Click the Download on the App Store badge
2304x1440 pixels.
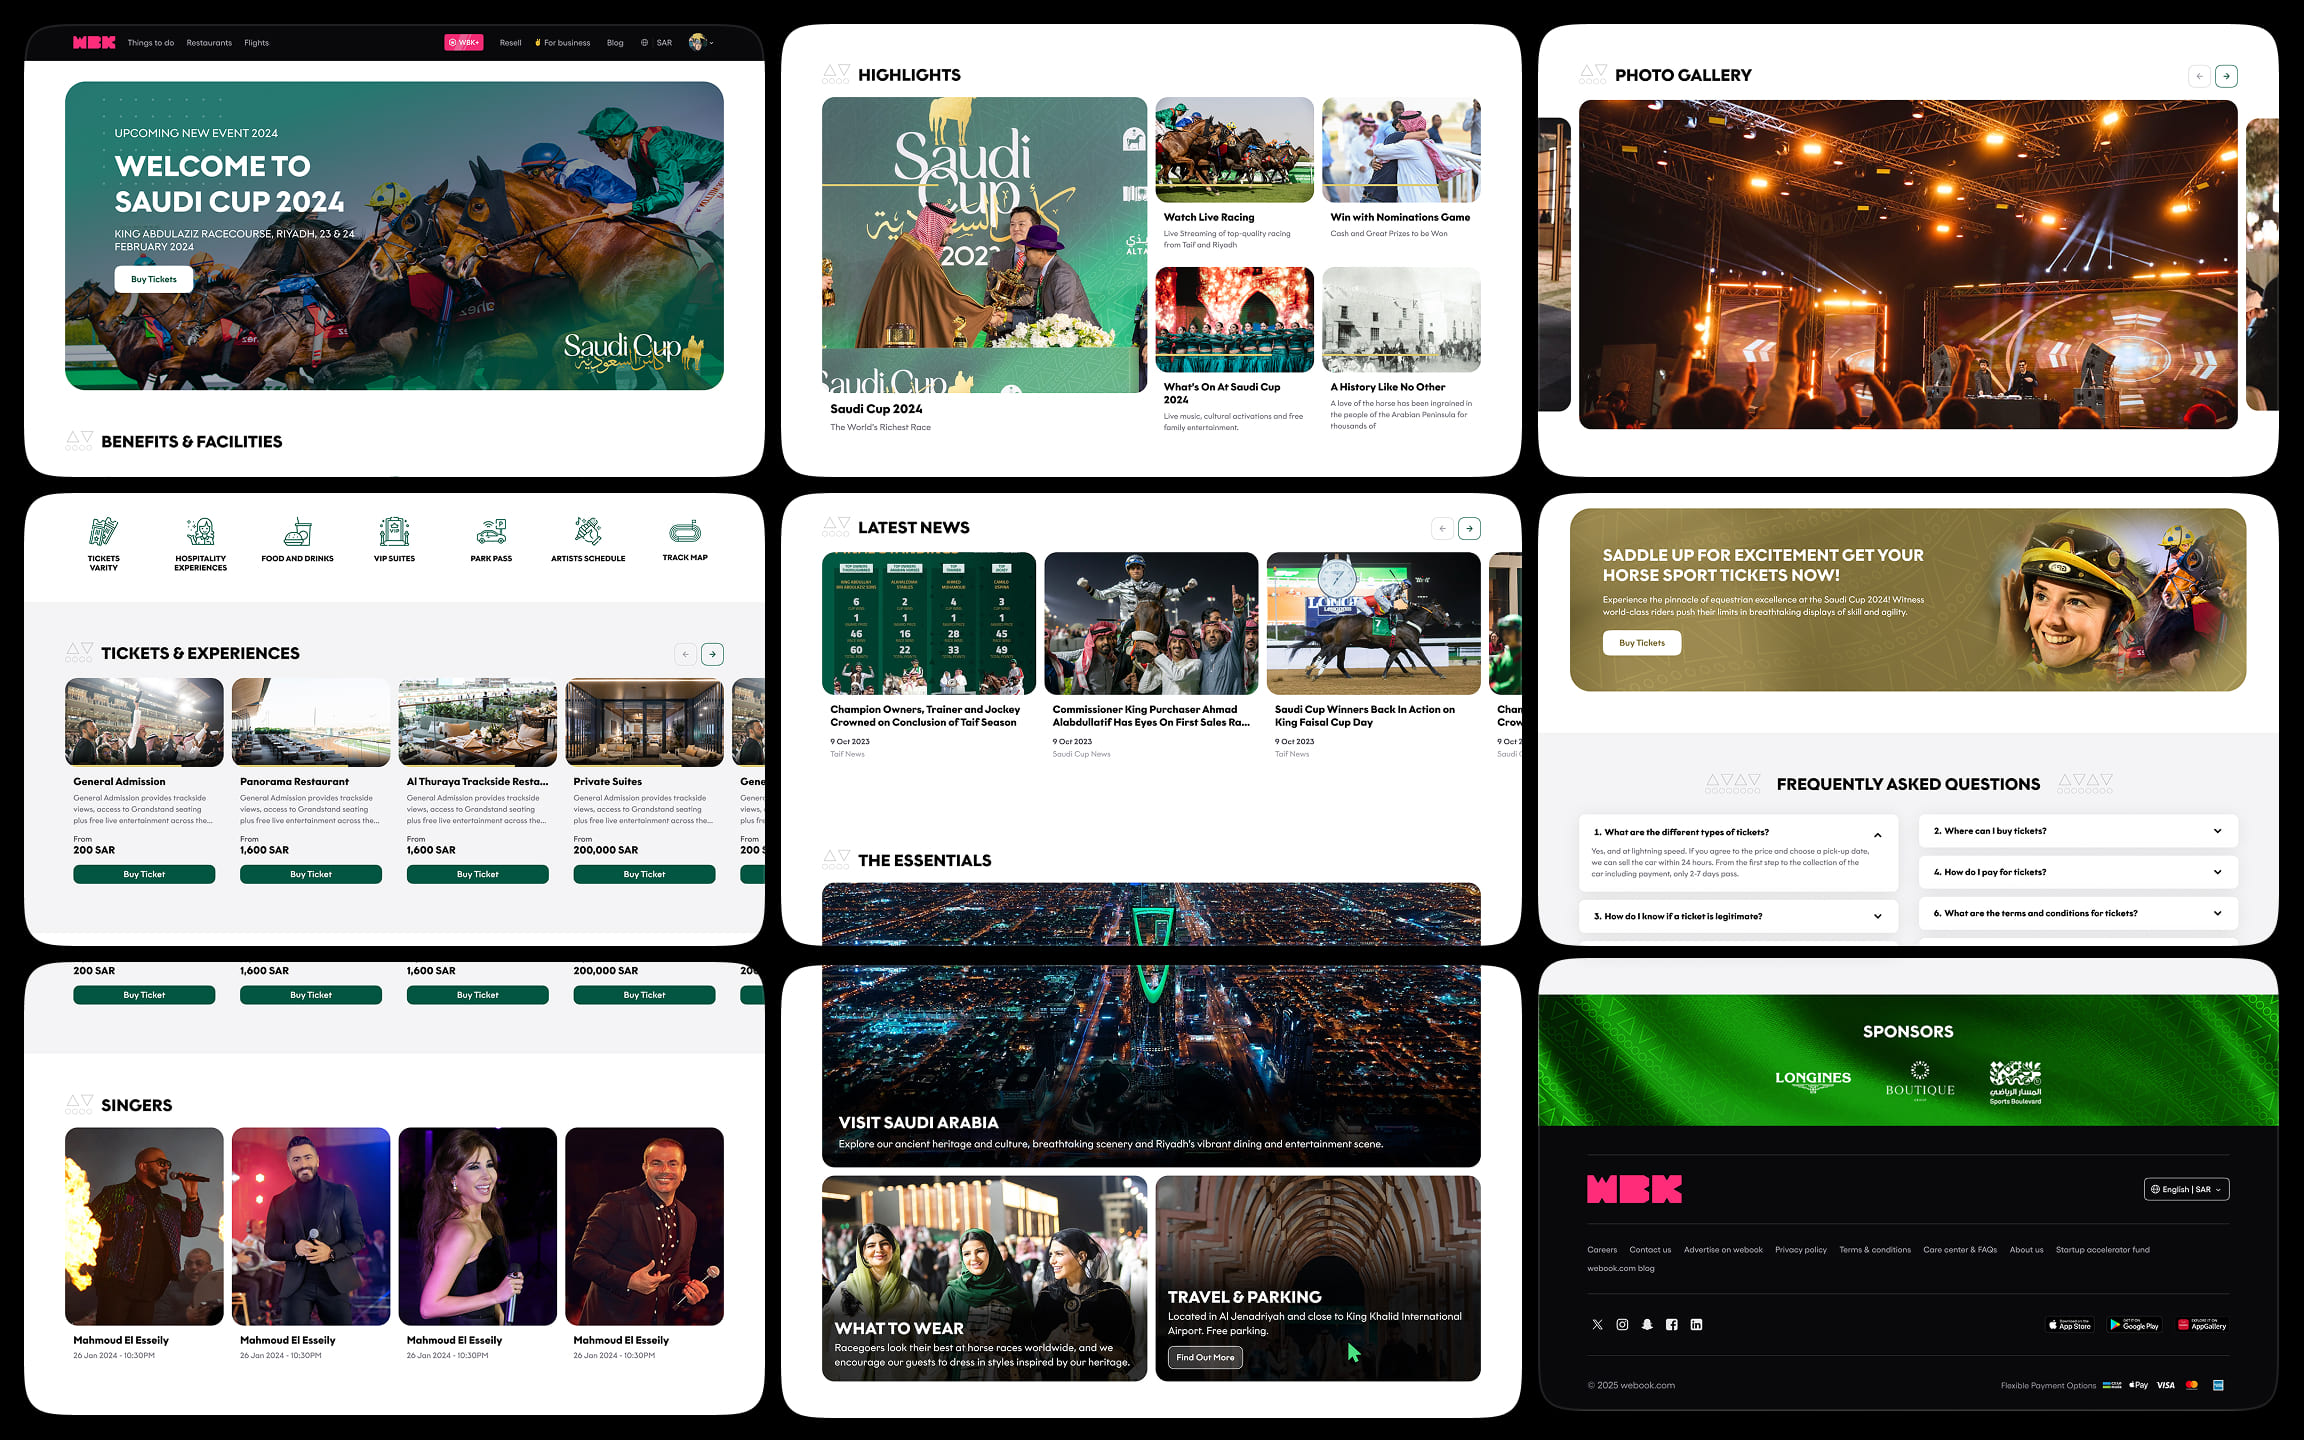coord(2069,1324)
